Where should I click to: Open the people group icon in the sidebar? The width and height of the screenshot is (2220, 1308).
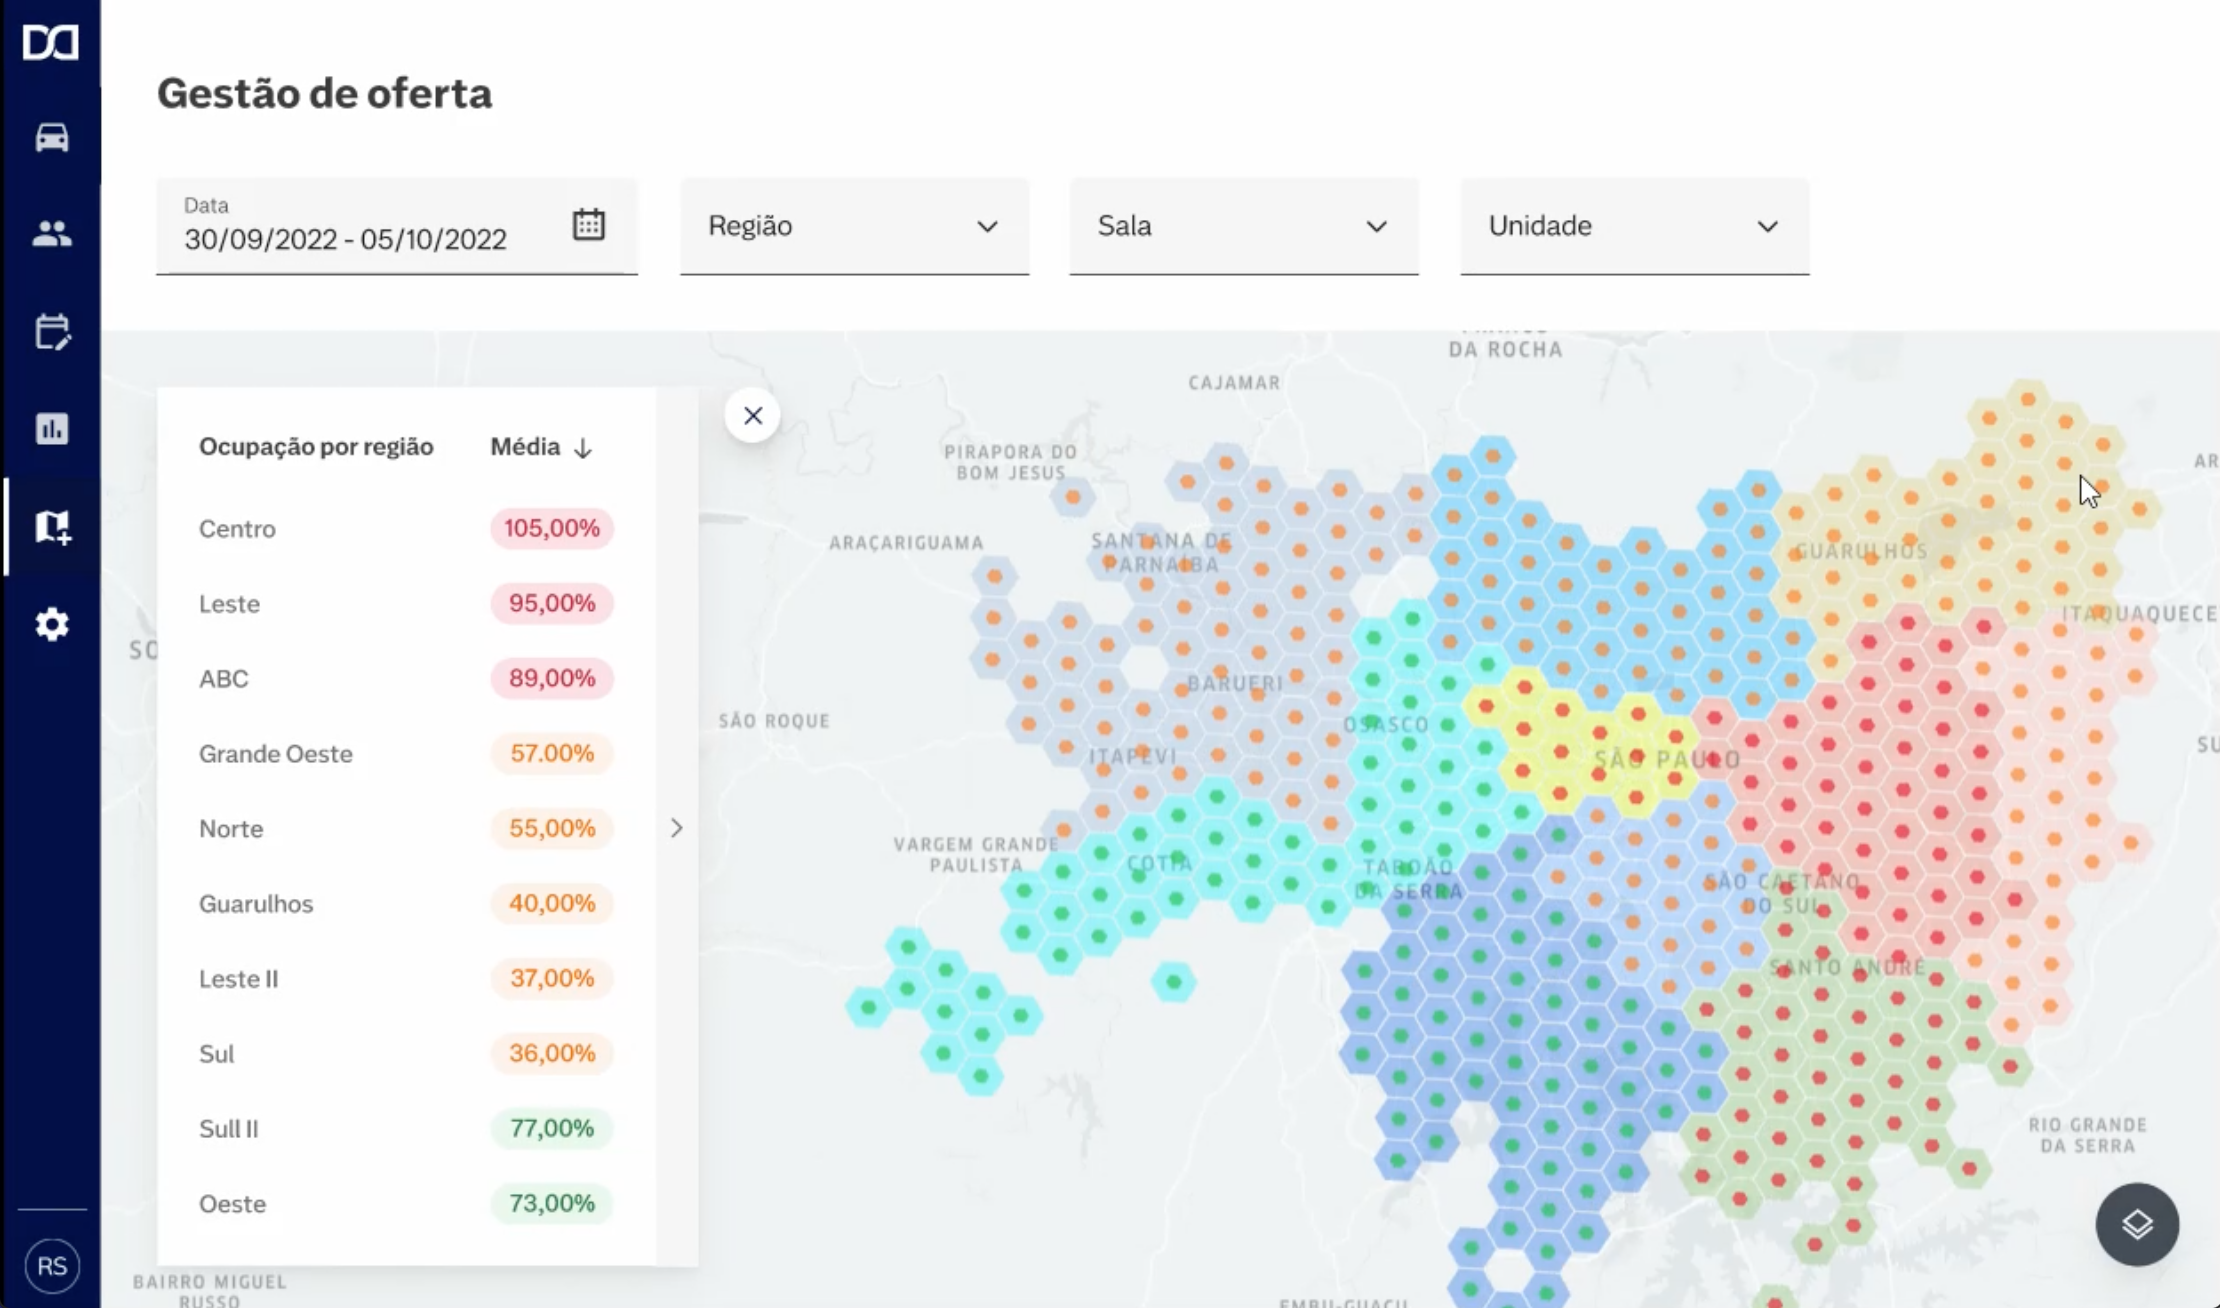pos(52,234)
